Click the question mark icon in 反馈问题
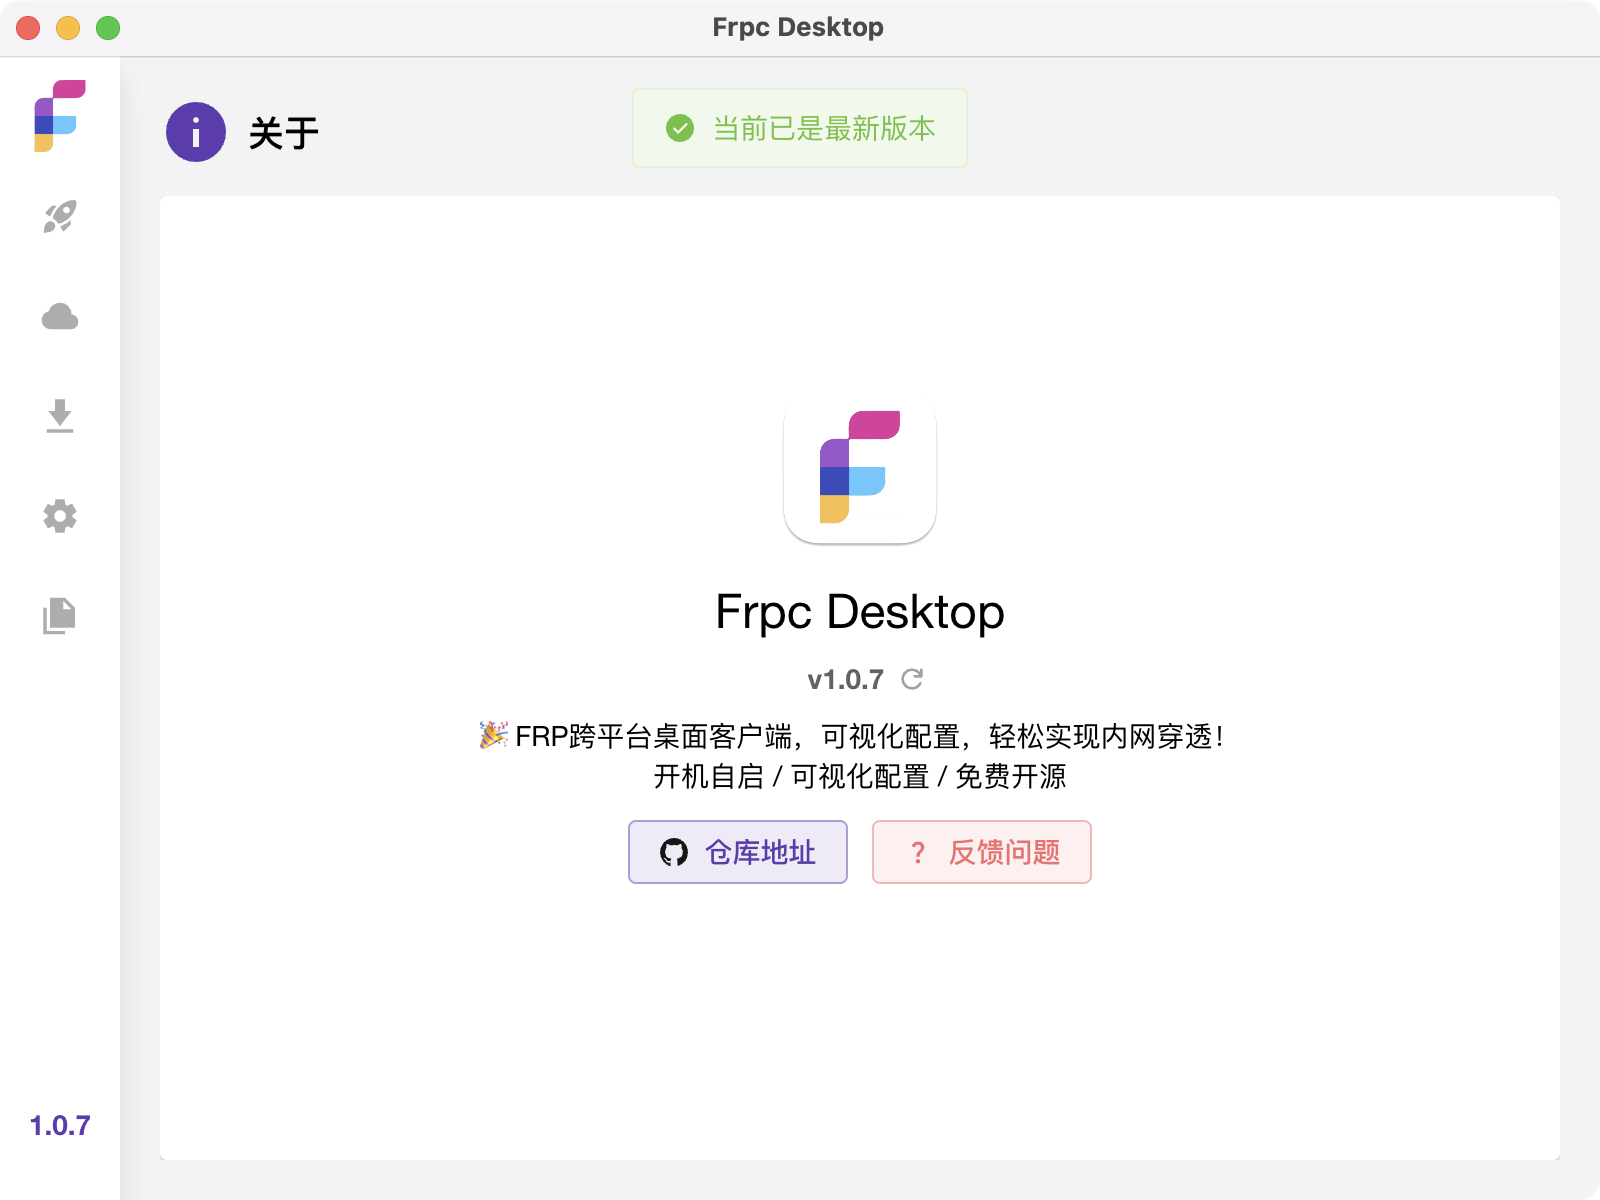The image size is (1600, 1200). point(918,853)
